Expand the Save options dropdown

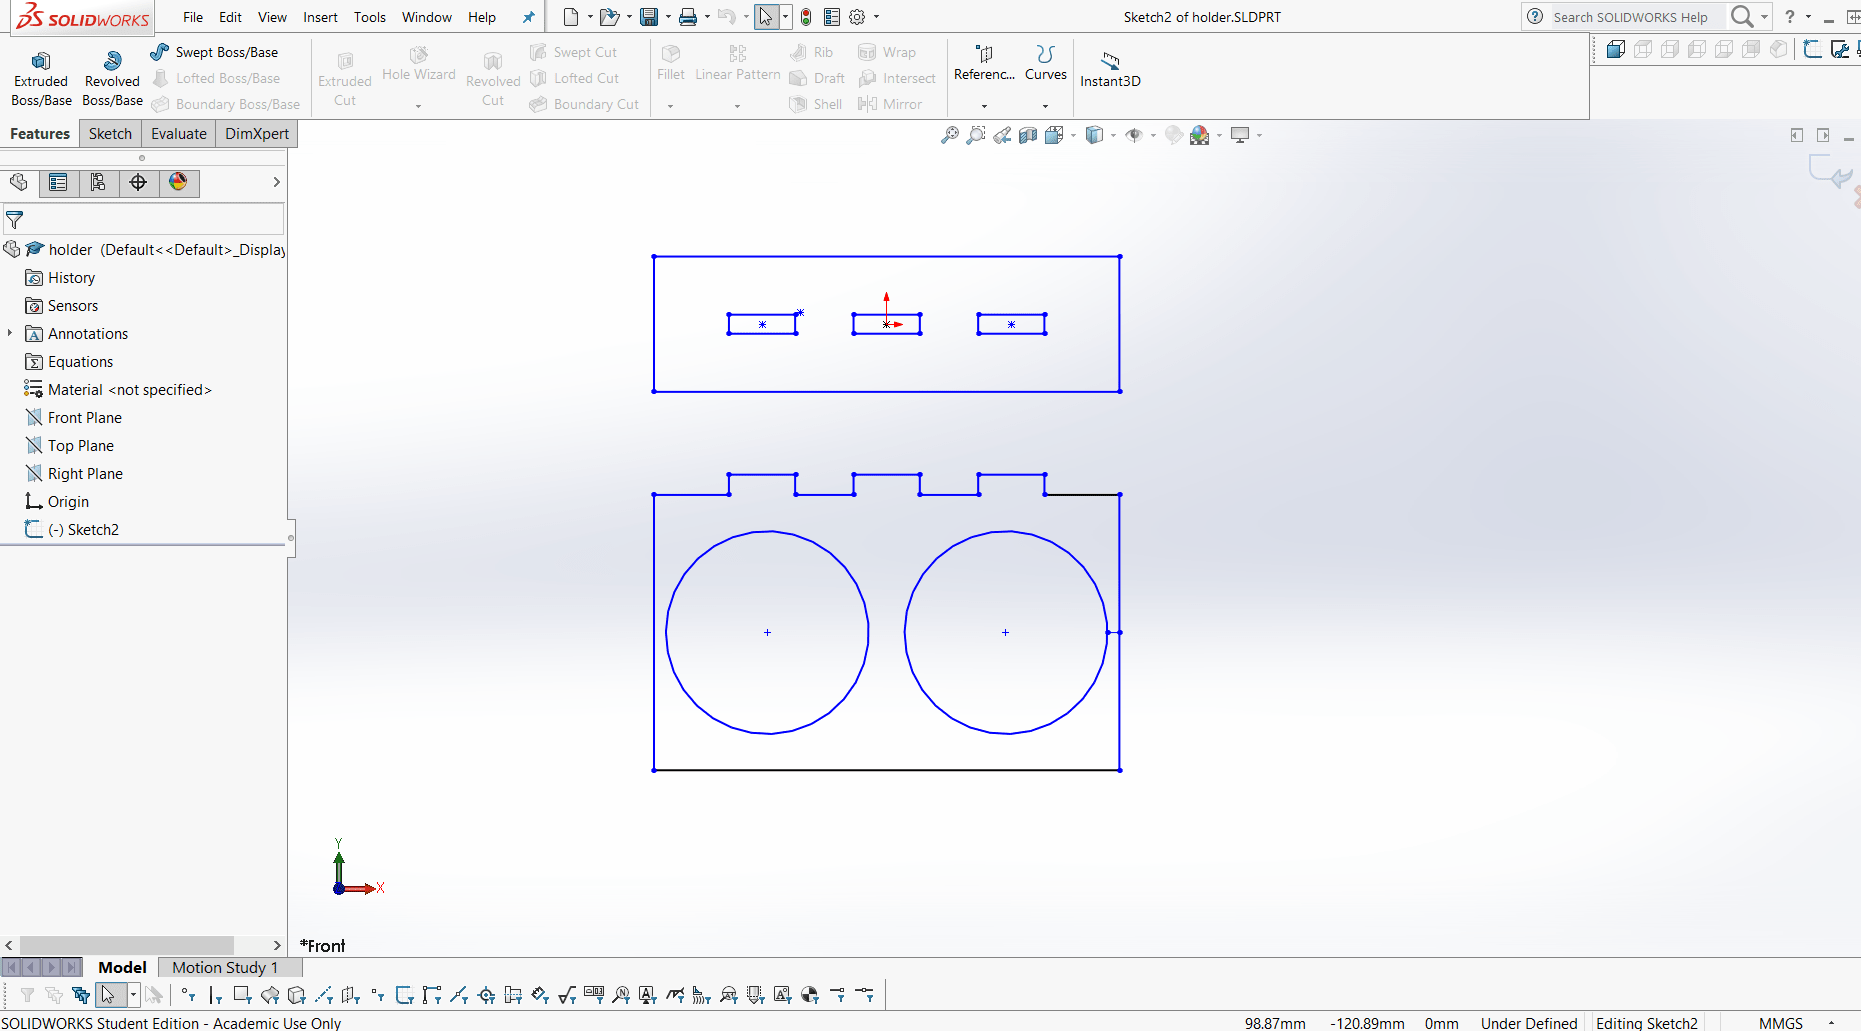pos(667,17)
